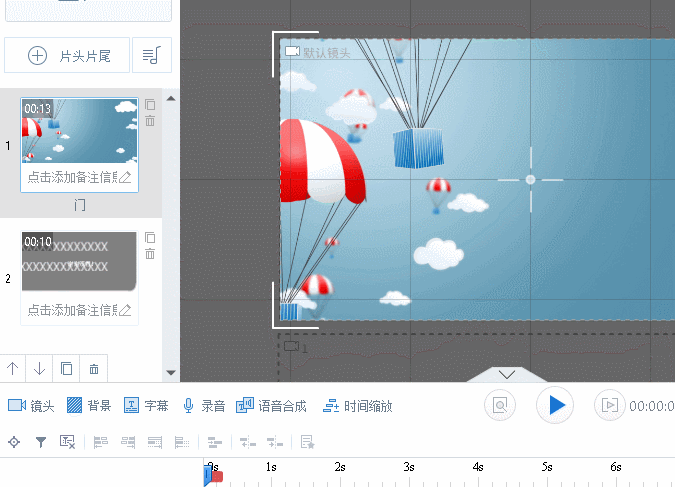Click the round preview magnifier button
The image size is (675, 487).
[x=500, y=405]
